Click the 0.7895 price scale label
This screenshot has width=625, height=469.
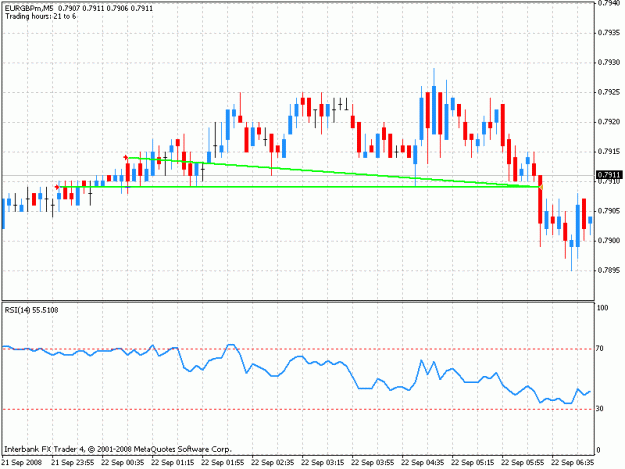pos(609,270)
